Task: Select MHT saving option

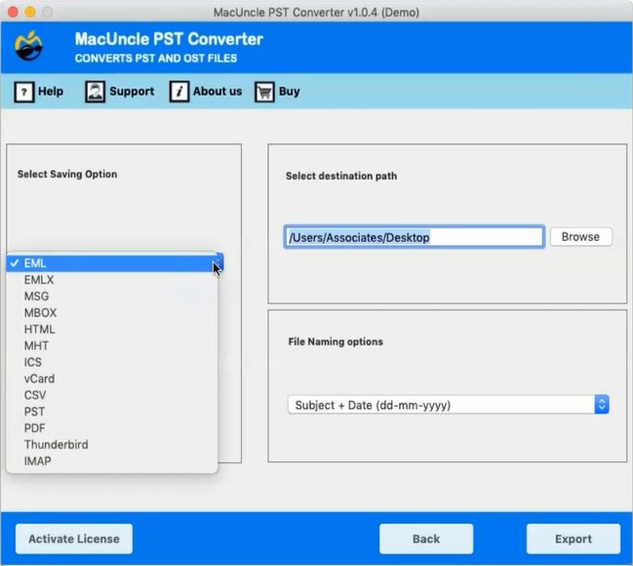Action: click(x=112, y=346)
